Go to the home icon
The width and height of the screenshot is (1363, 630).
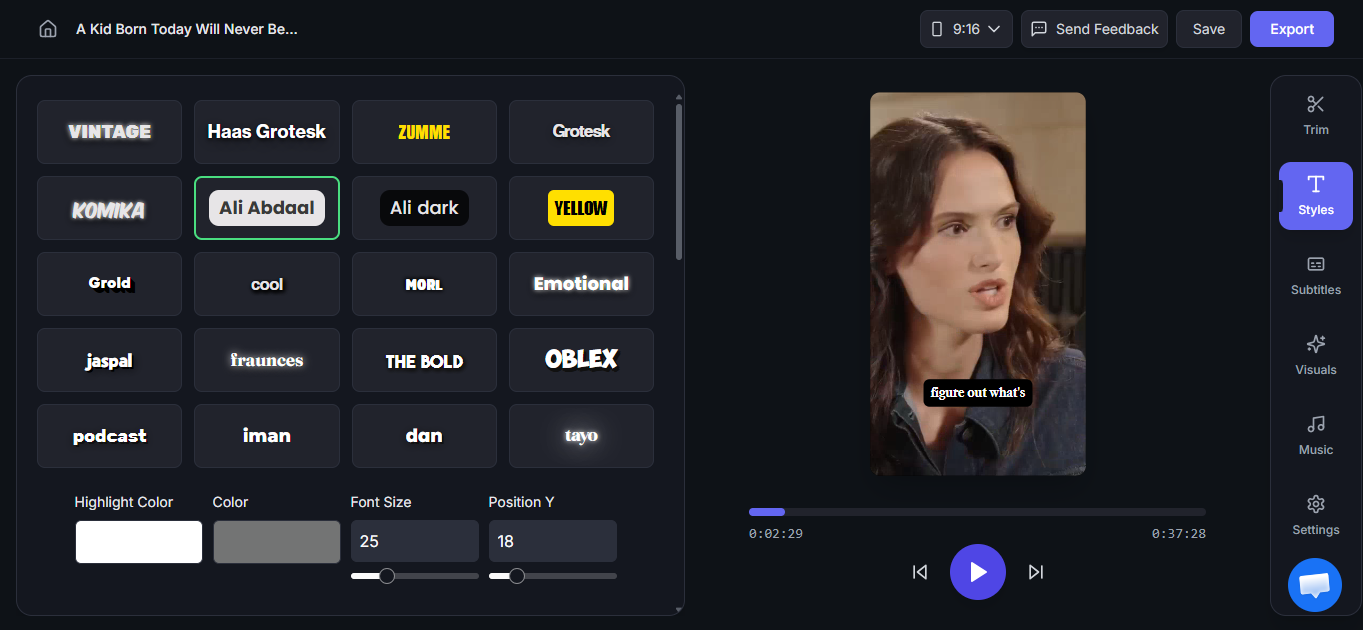(48, 29)
